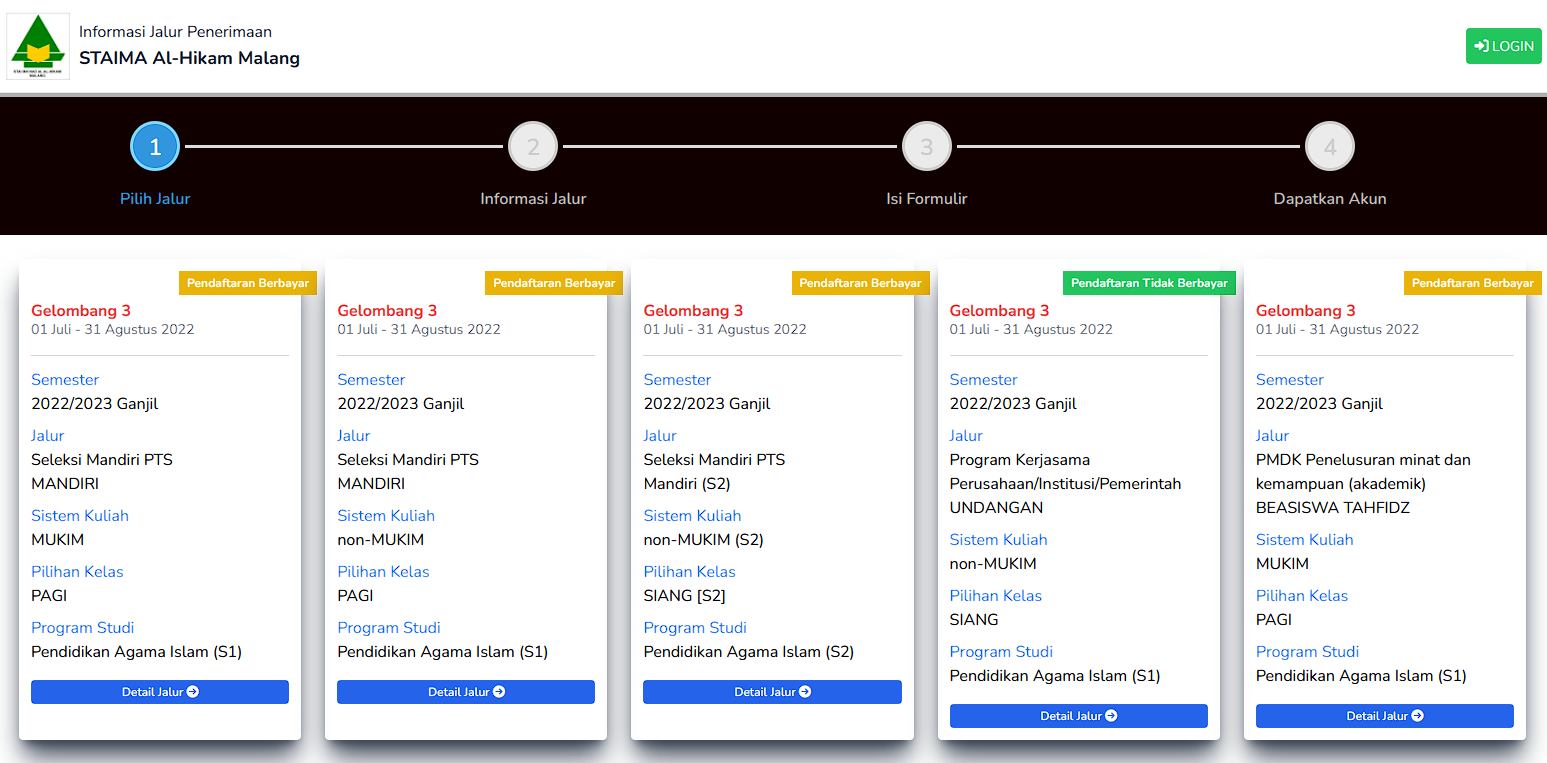Select step 4 Dapatkan Akun circle
Viewport: 1547px width, 763px height.
click(1329, 147)
